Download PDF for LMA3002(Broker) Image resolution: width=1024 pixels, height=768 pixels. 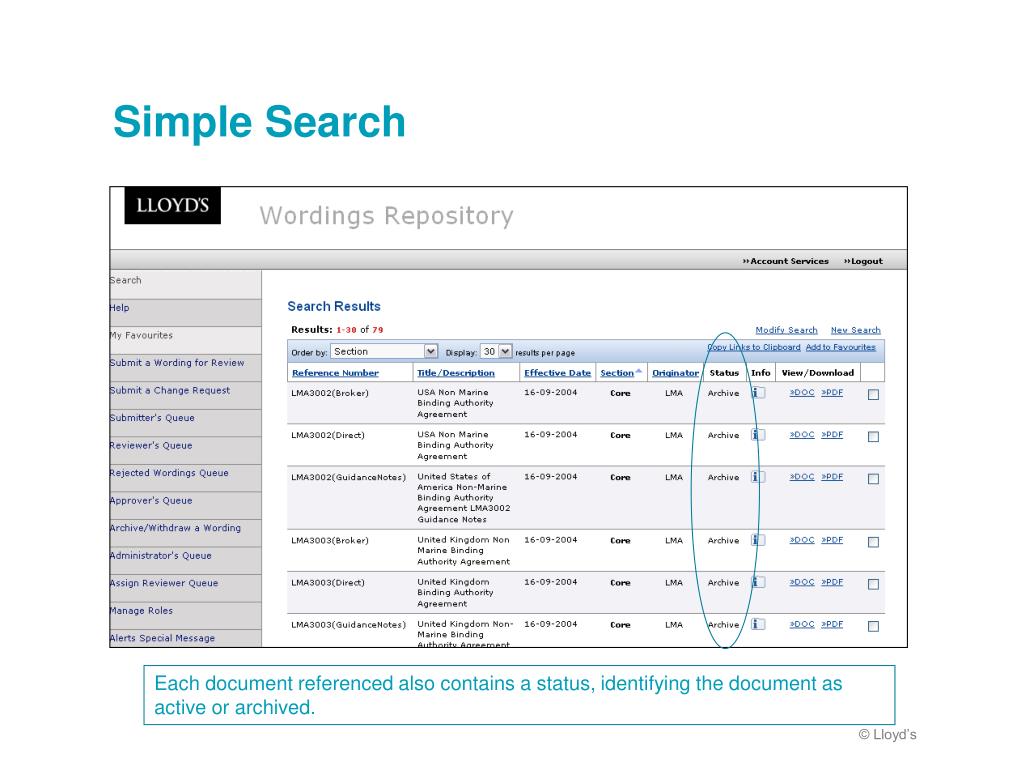pos(832,392)
